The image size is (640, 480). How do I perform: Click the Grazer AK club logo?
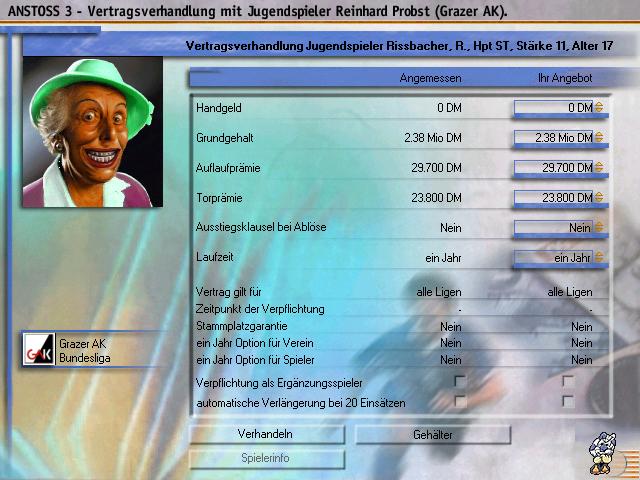tap(39, 349)
